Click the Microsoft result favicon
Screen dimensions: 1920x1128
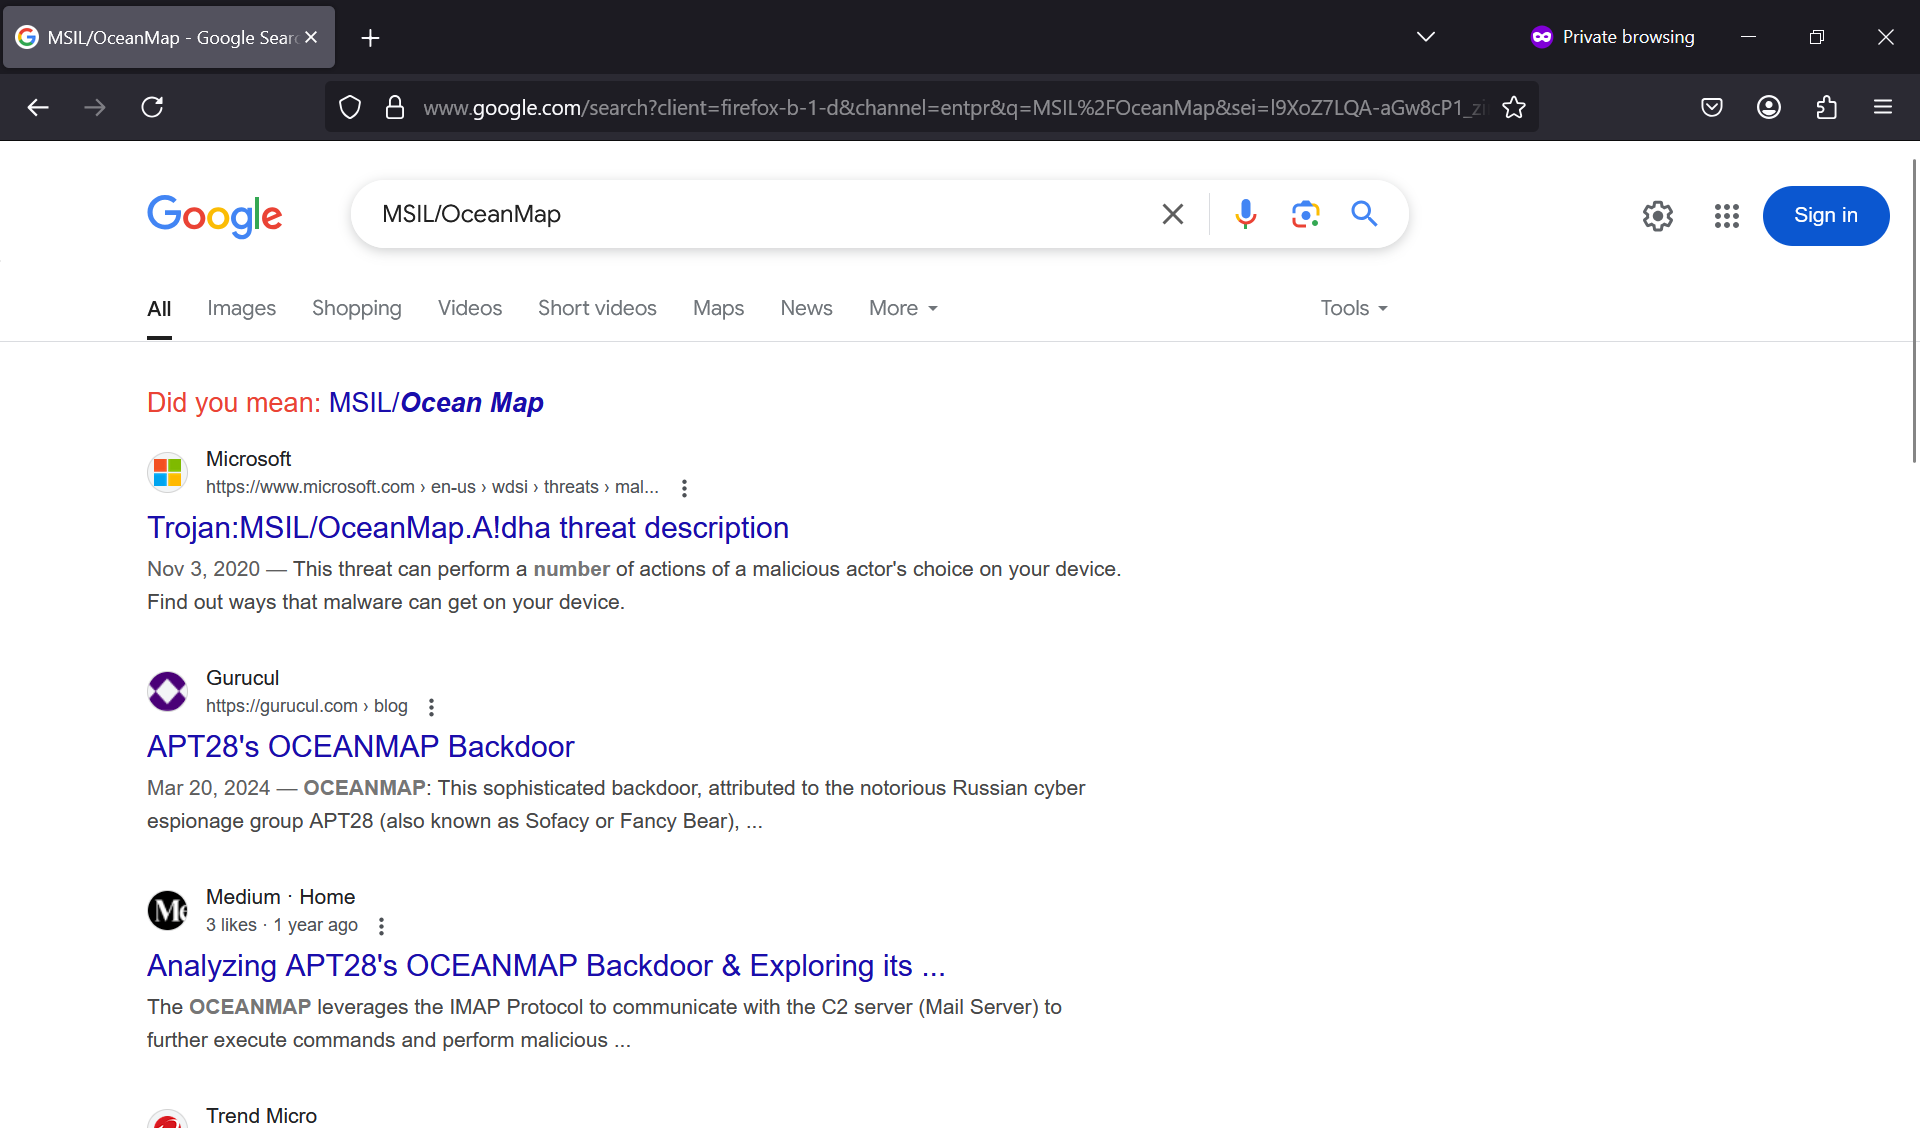168,472
